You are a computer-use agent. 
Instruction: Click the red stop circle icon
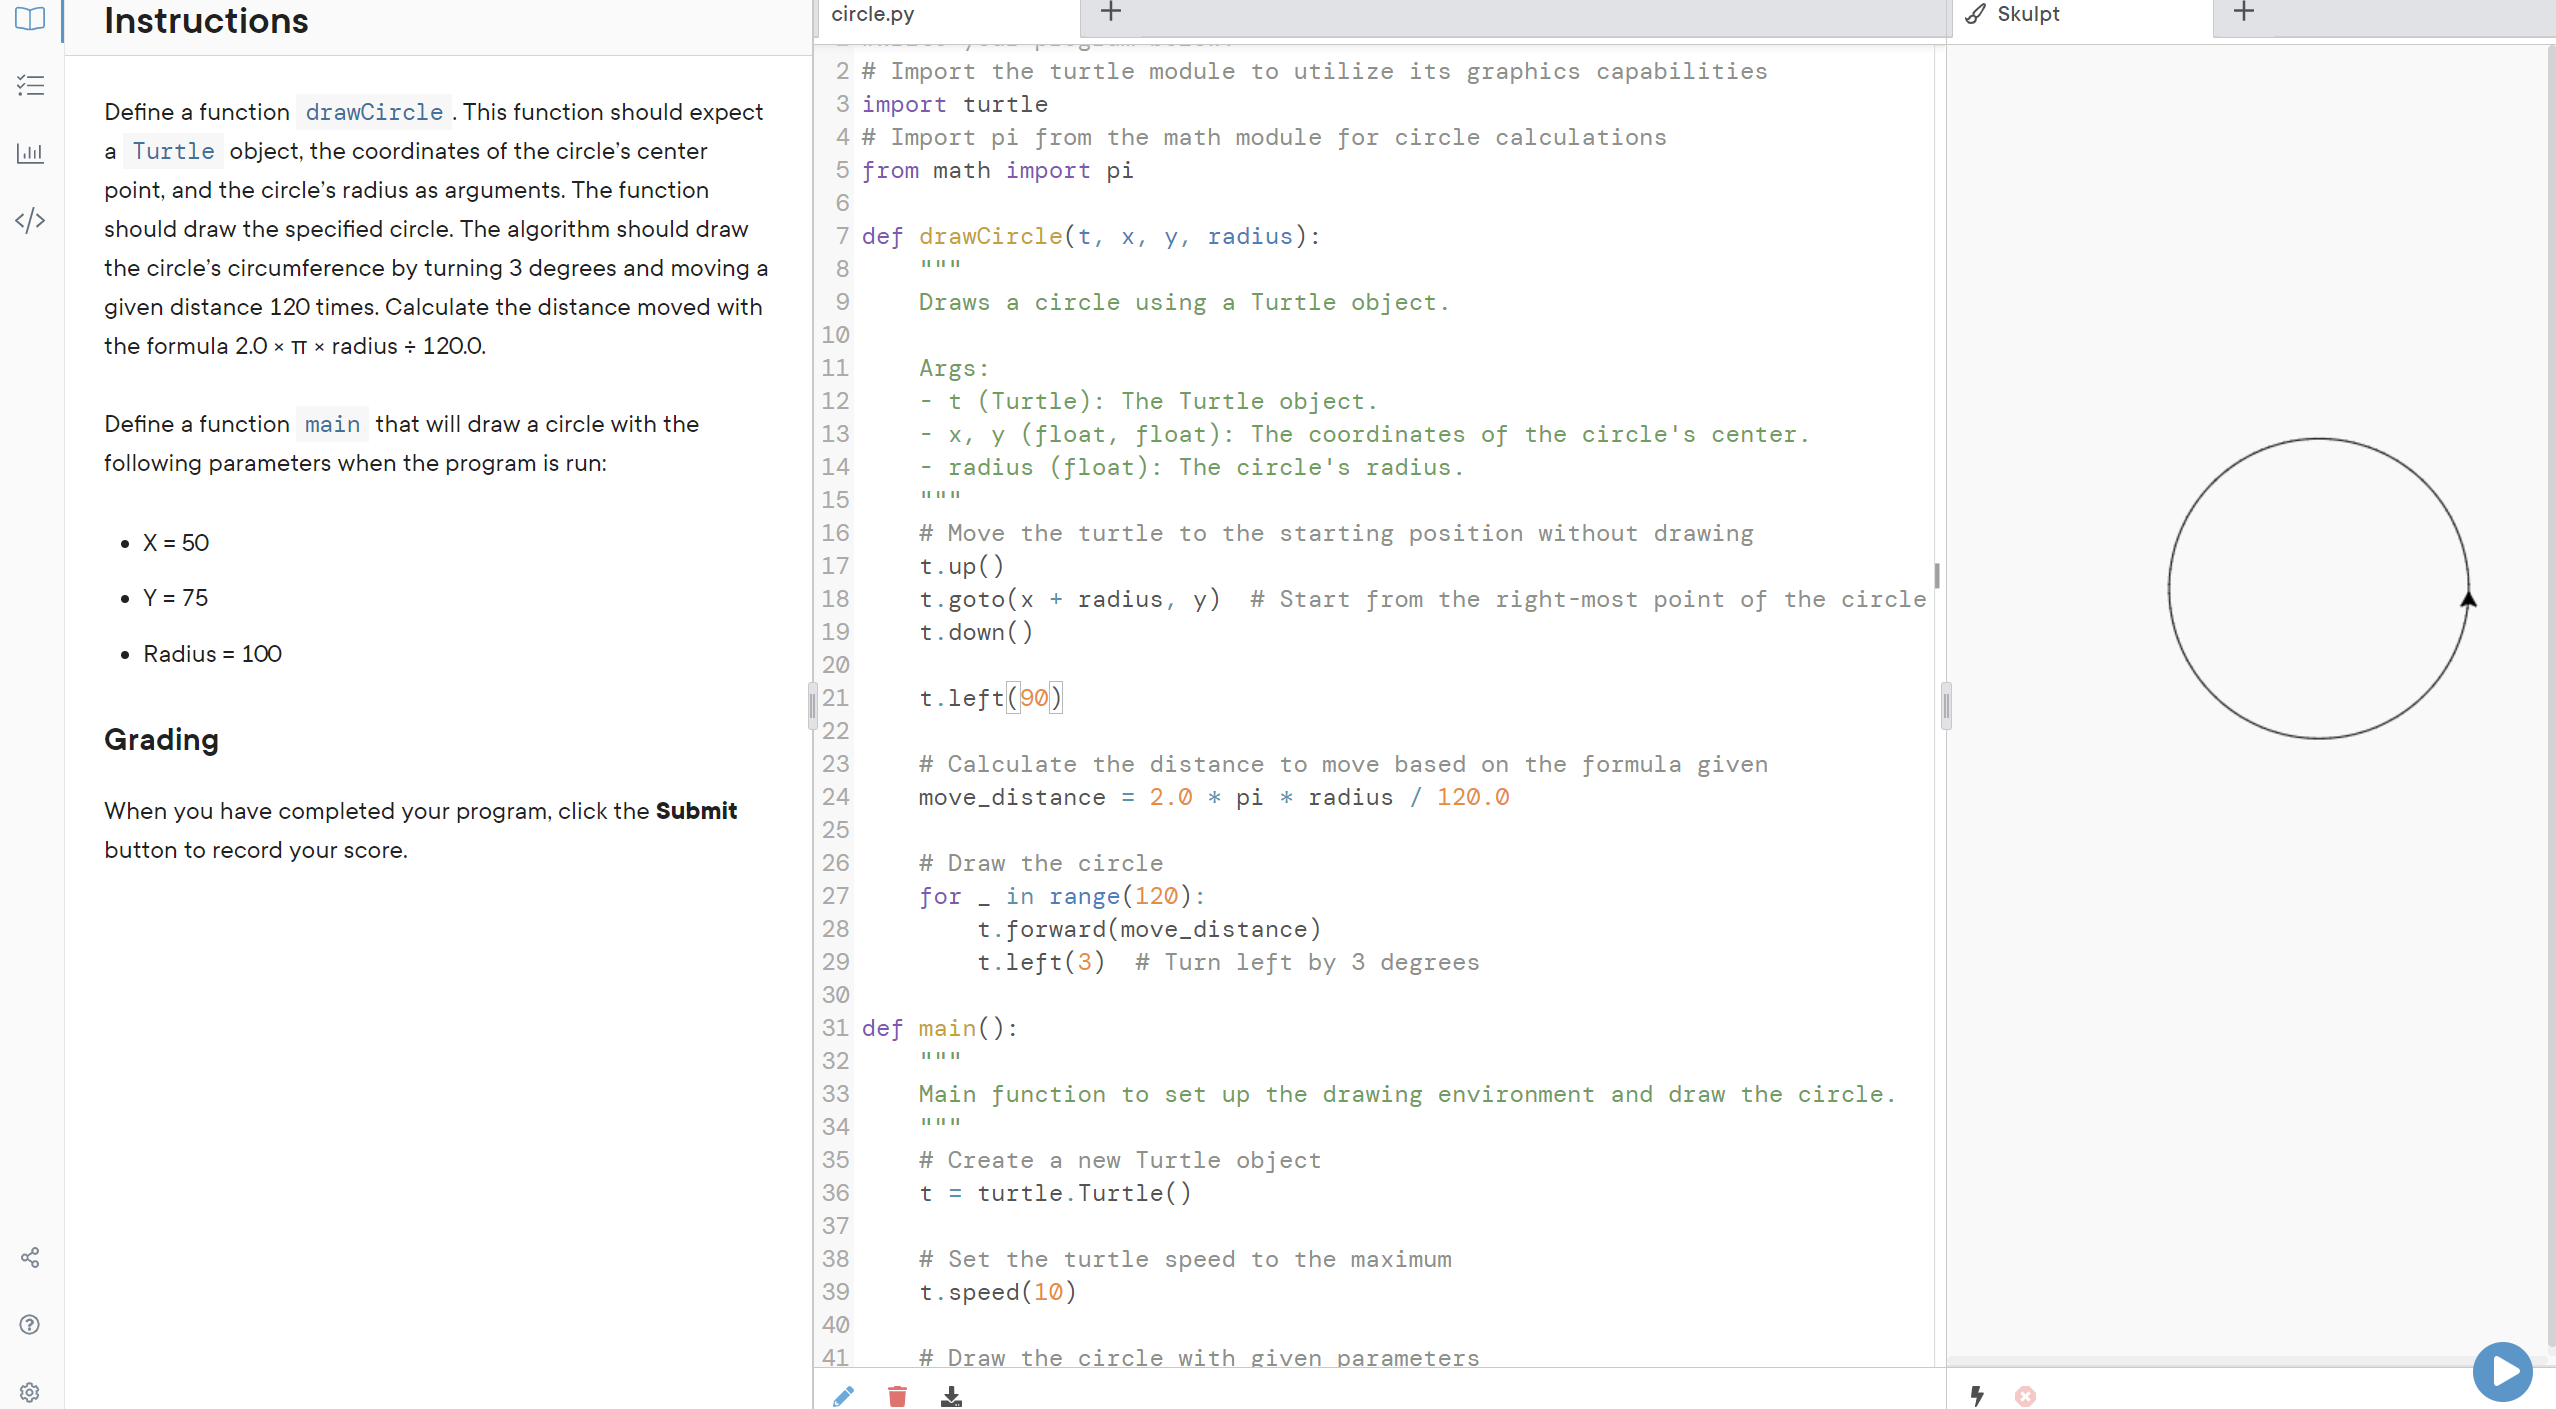(2025, 1396)
